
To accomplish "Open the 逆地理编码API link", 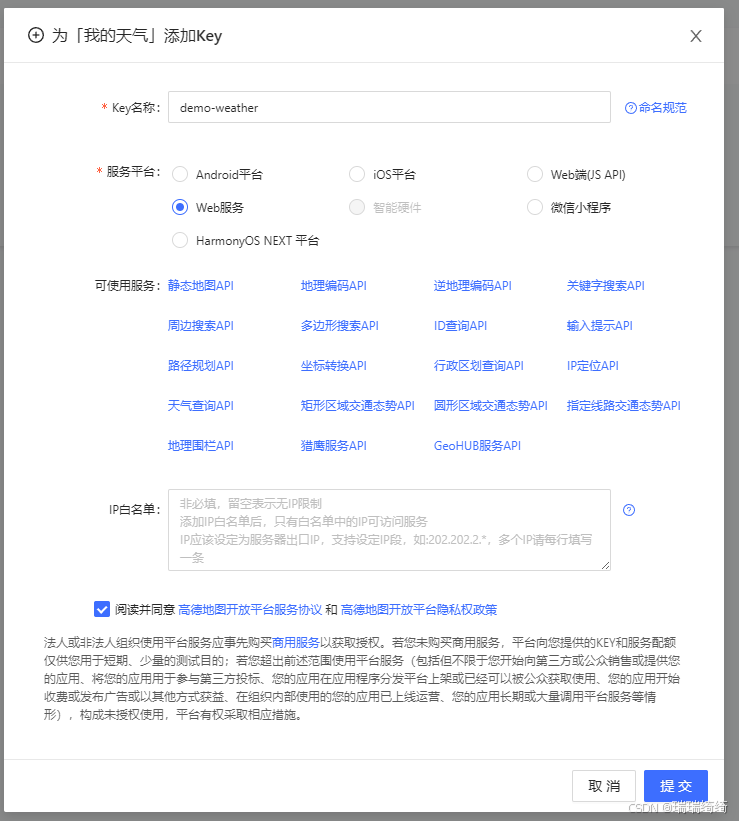I will (472, 285).
